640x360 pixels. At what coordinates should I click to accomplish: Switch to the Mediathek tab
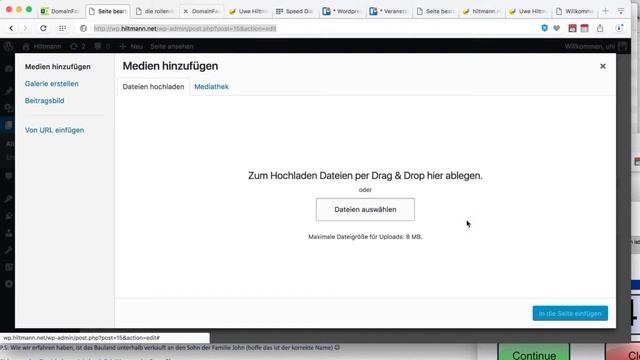(x=211, y=87)
